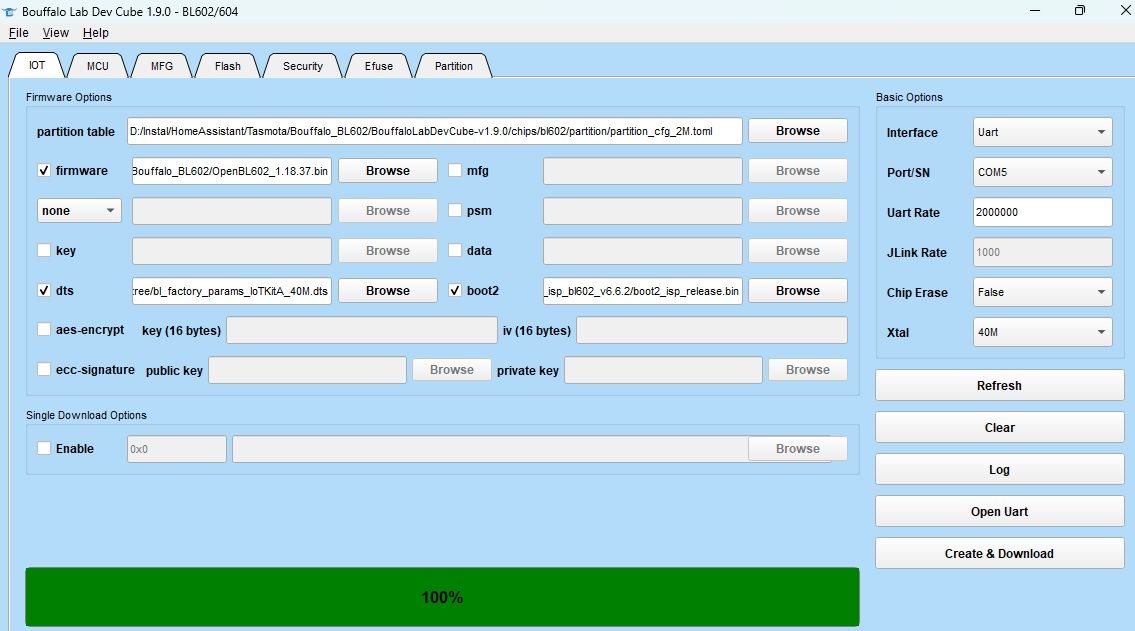Expand the Chip Erase dropdown
Image resolution: width=1135 pixels, height=631 pixels.
(x=1042, y=292)
